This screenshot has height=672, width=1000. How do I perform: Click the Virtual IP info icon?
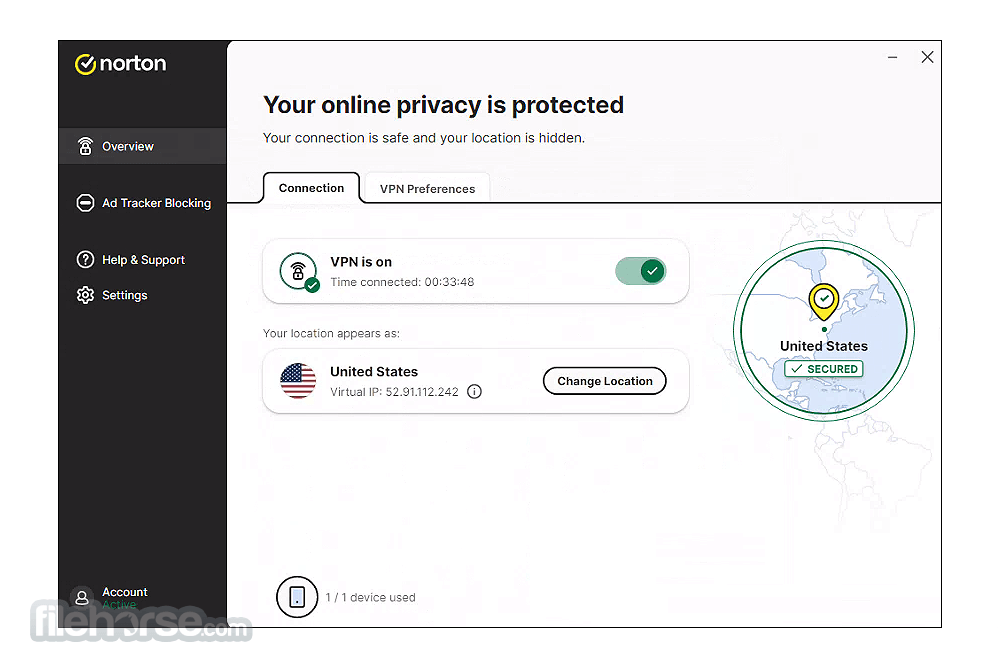coord(474,391)
